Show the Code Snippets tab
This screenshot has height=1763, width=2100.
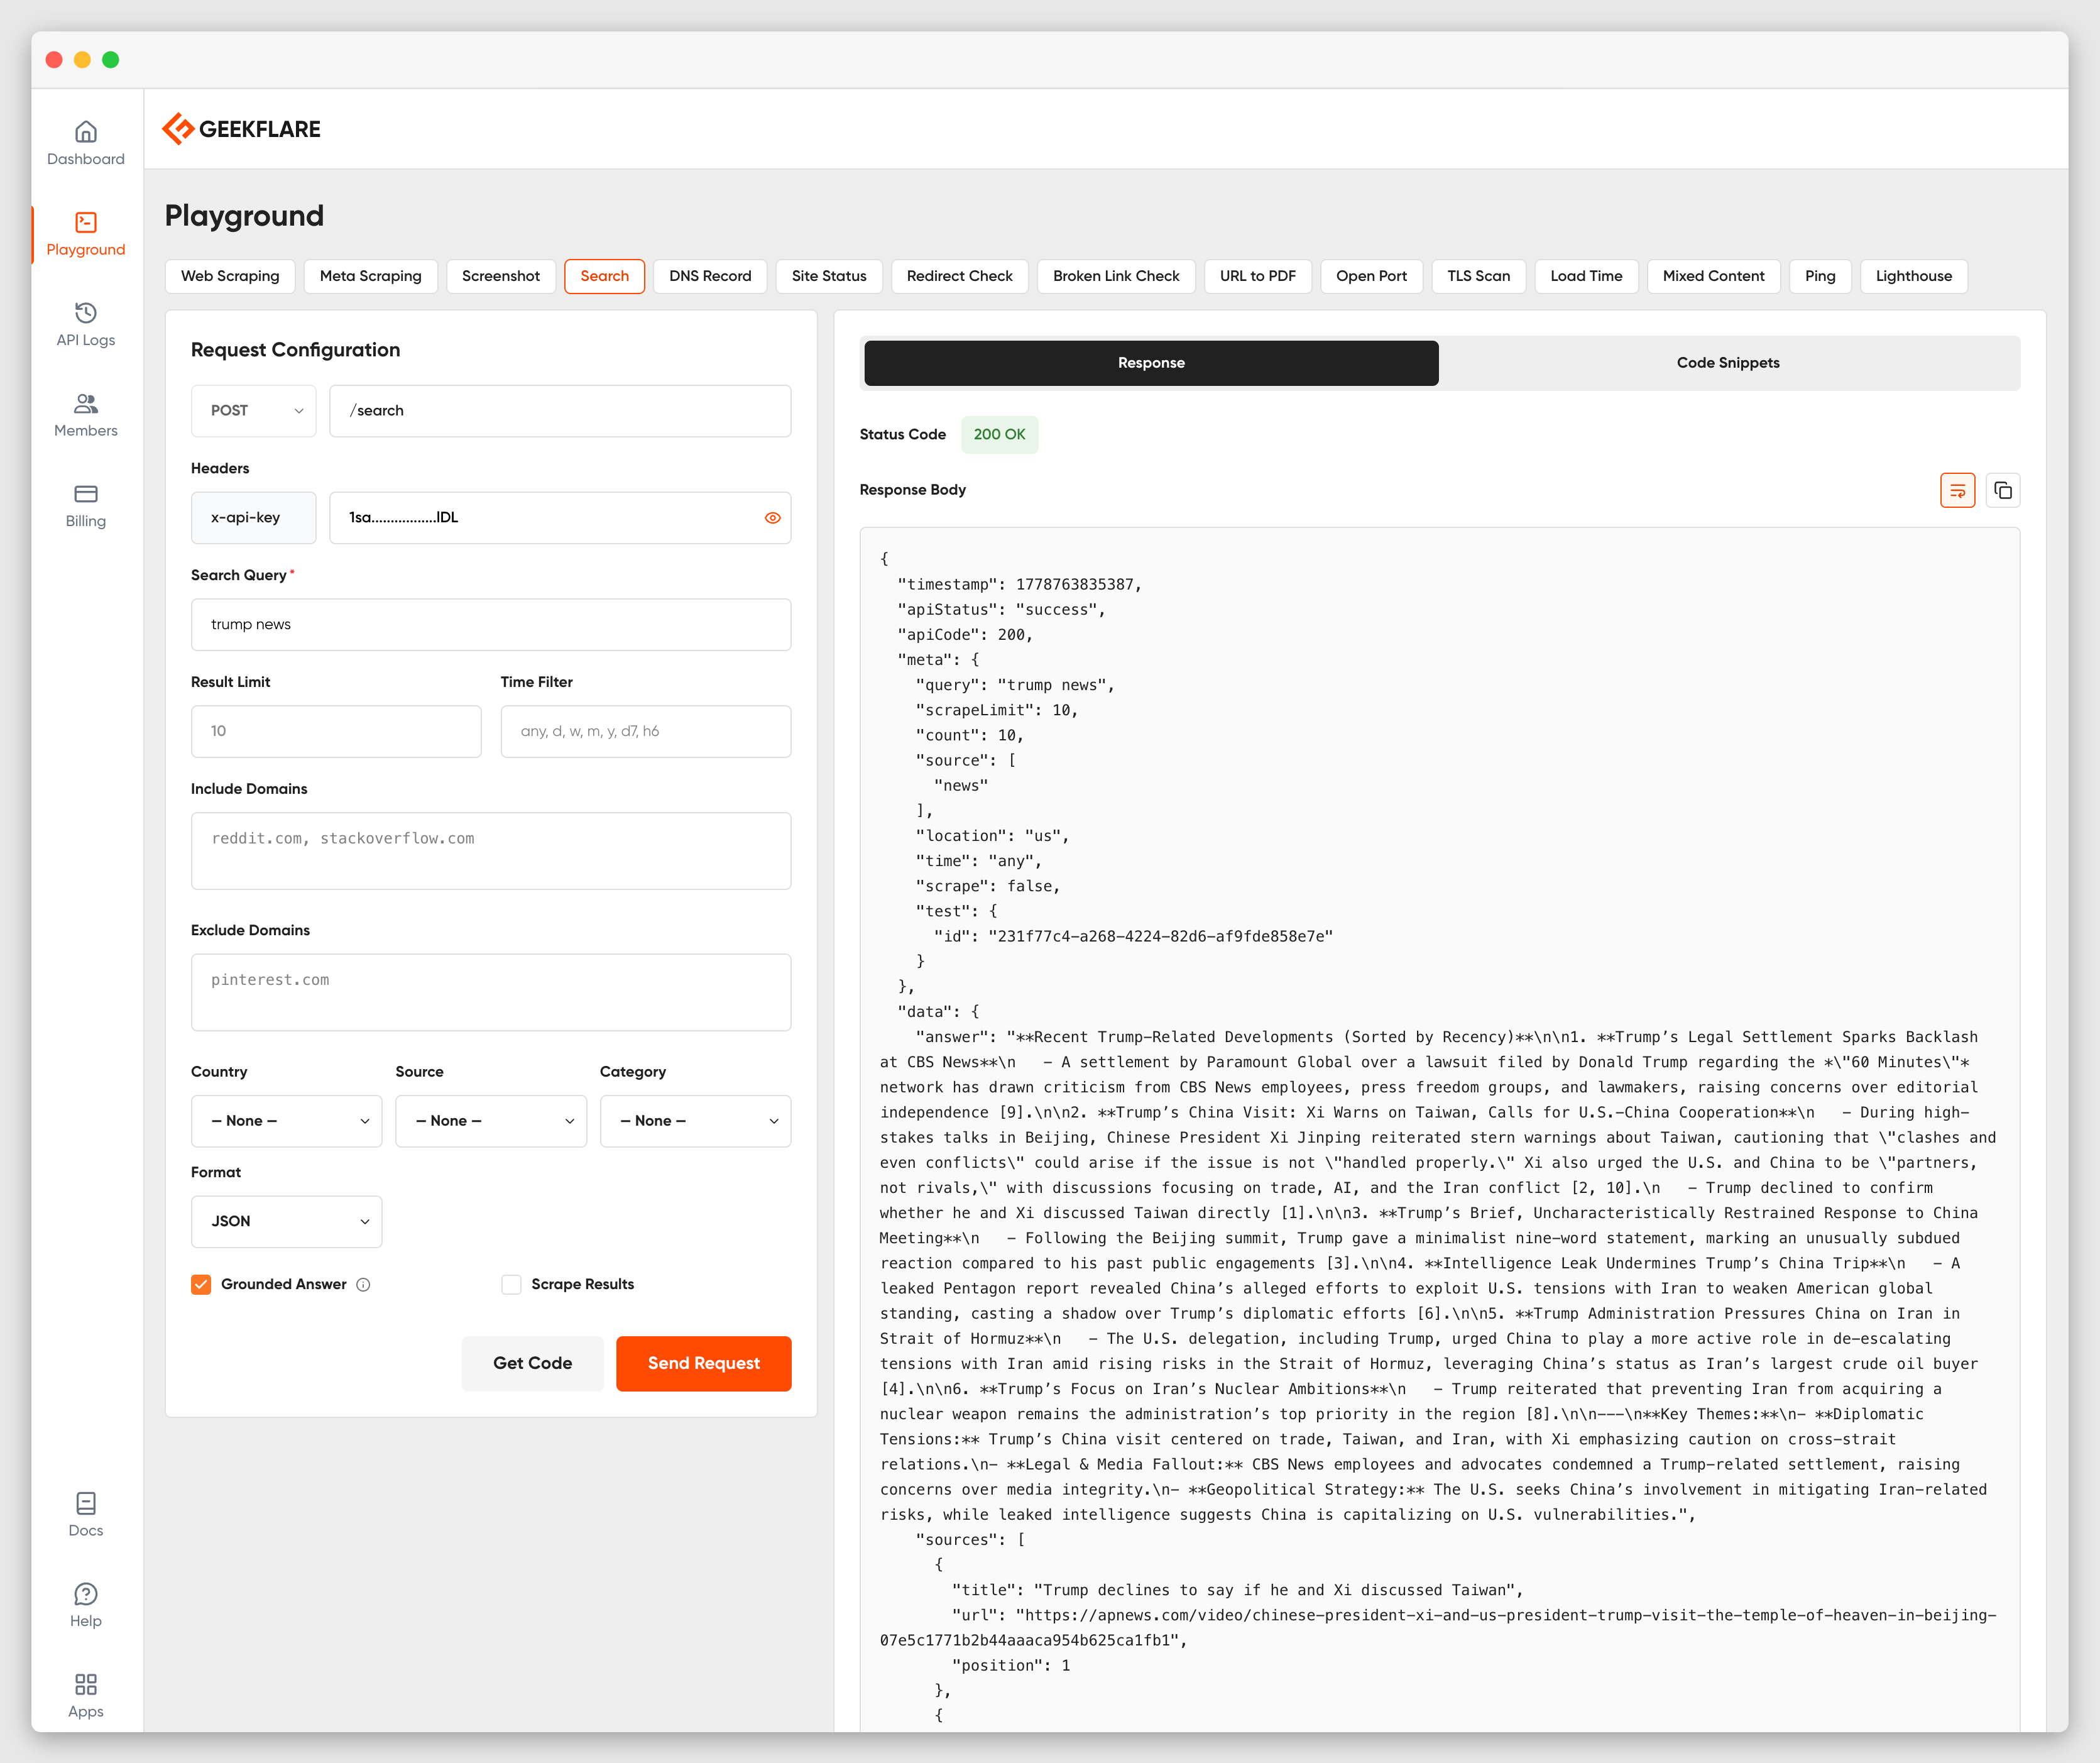coord(1728,363)
